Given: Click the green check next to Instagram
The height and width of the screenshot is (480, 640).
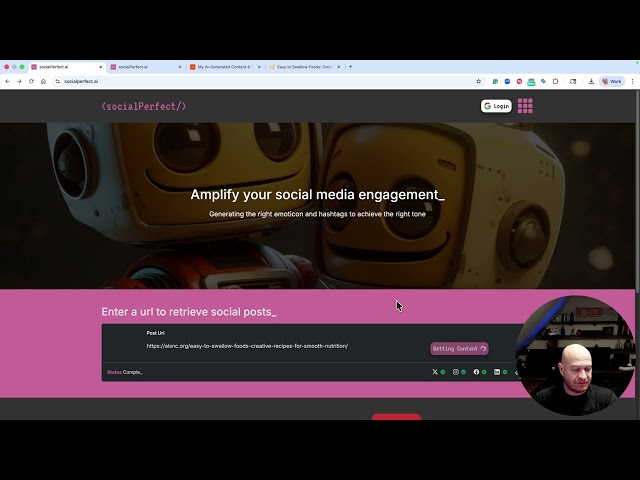Looking at the screenshot, I should click(x=464, y=372).
